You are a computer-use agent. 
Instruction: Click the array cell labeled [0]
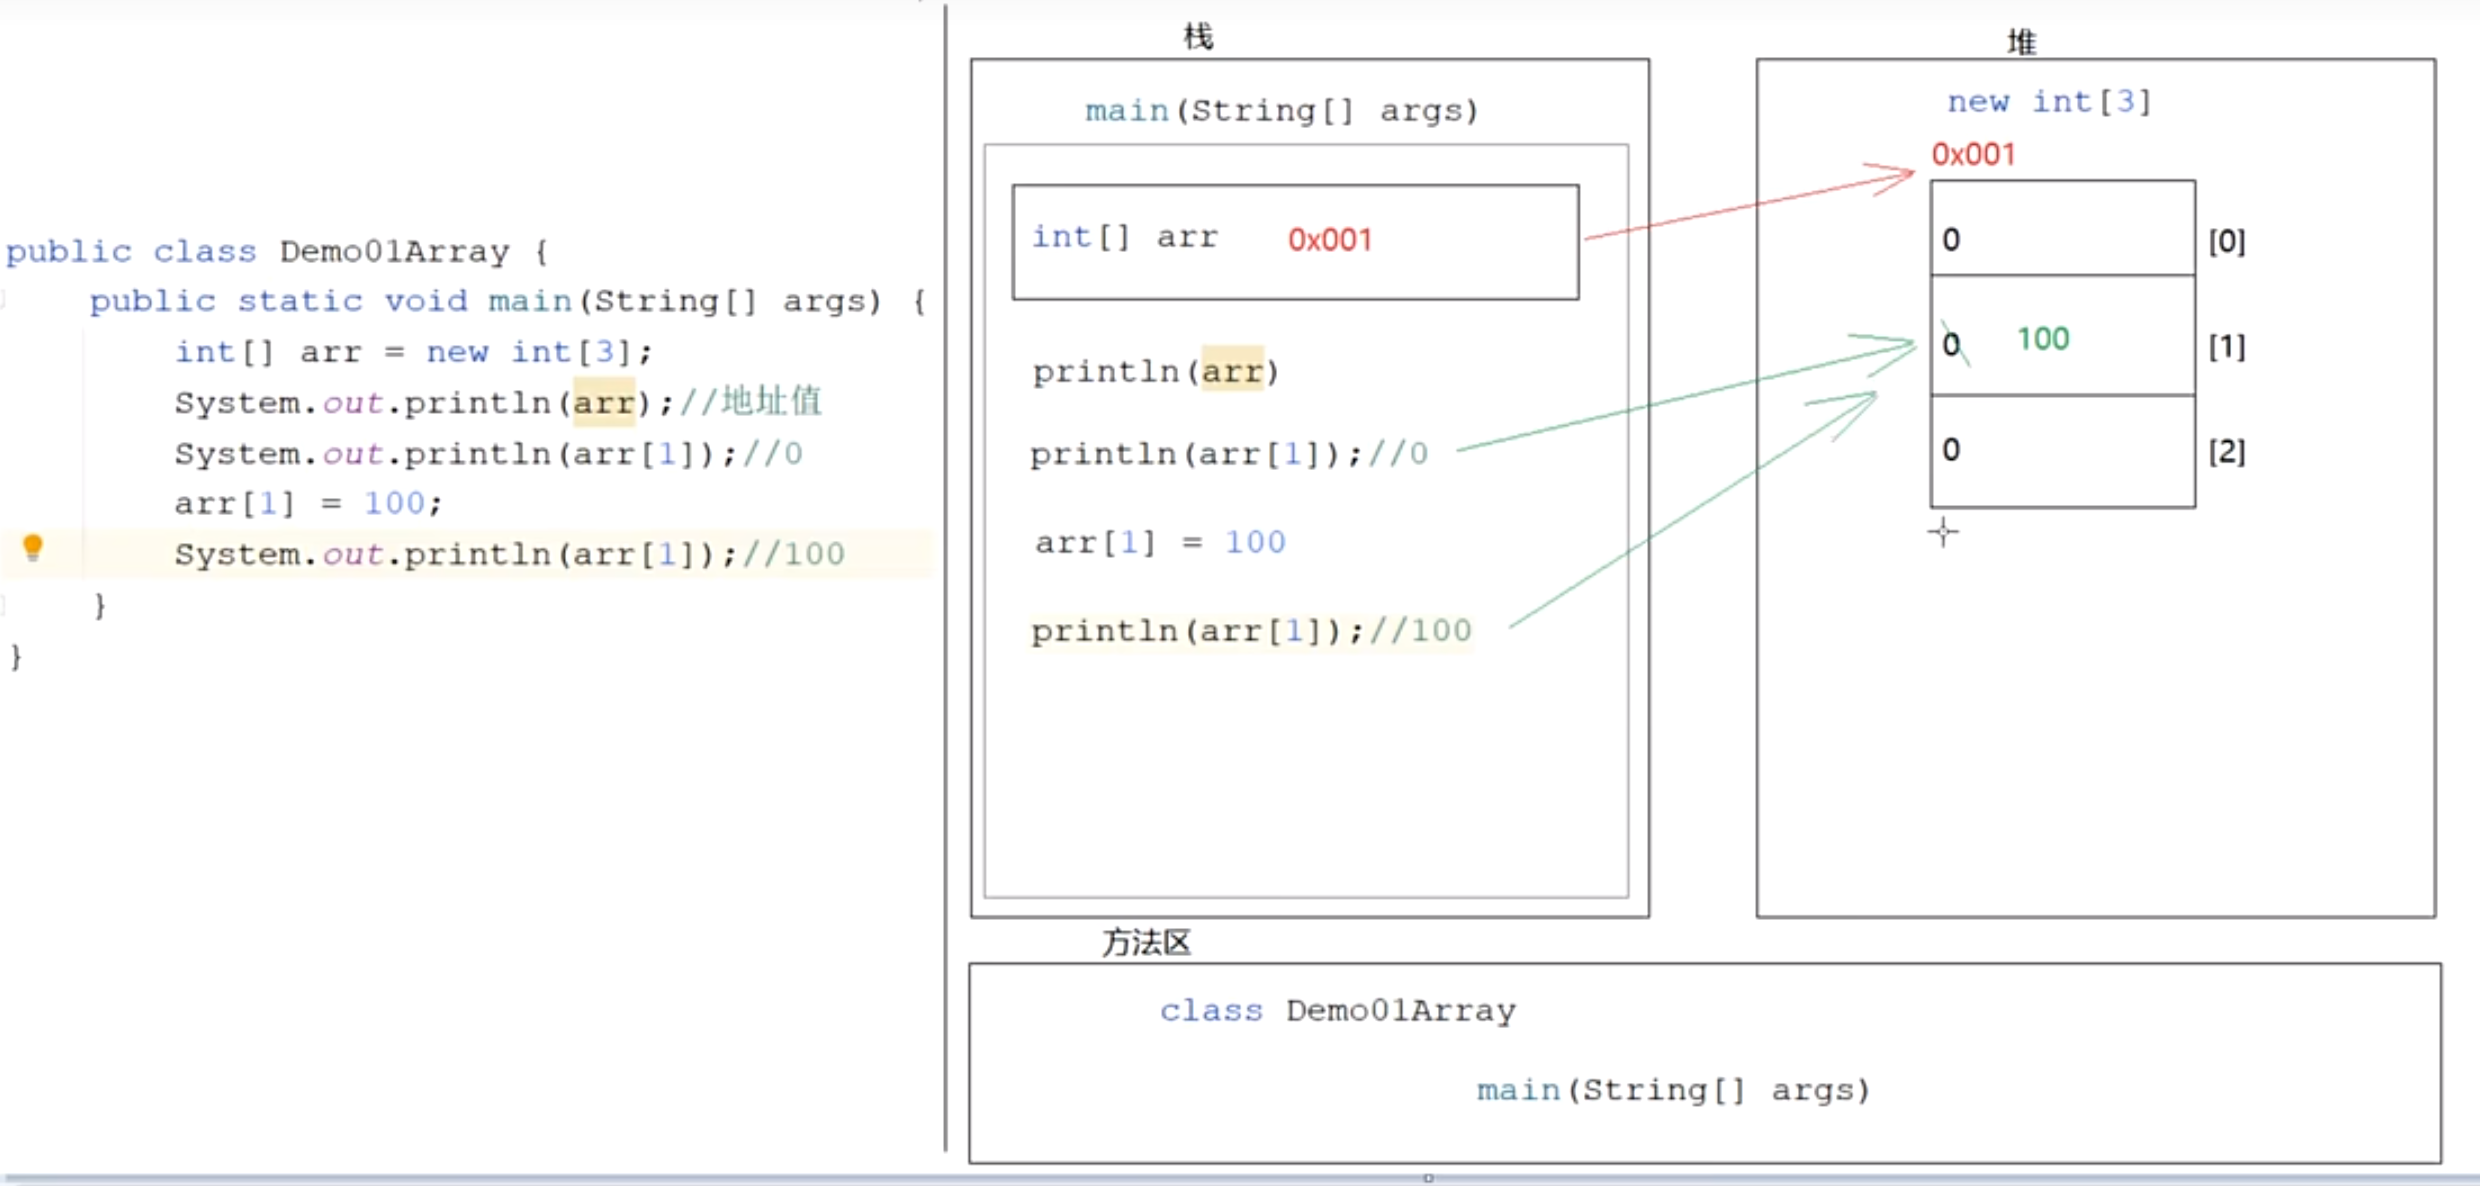(2062, 229)
